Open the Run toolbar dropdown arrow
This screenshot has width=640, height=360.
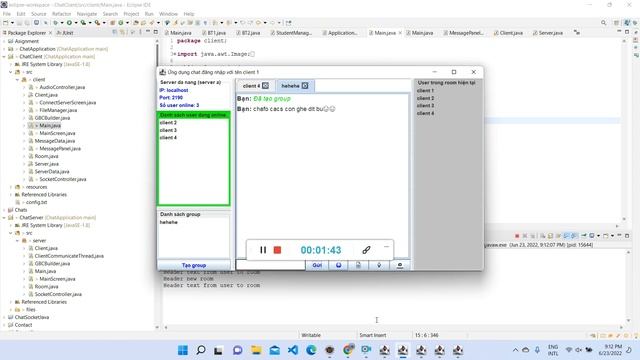point(76,23)
